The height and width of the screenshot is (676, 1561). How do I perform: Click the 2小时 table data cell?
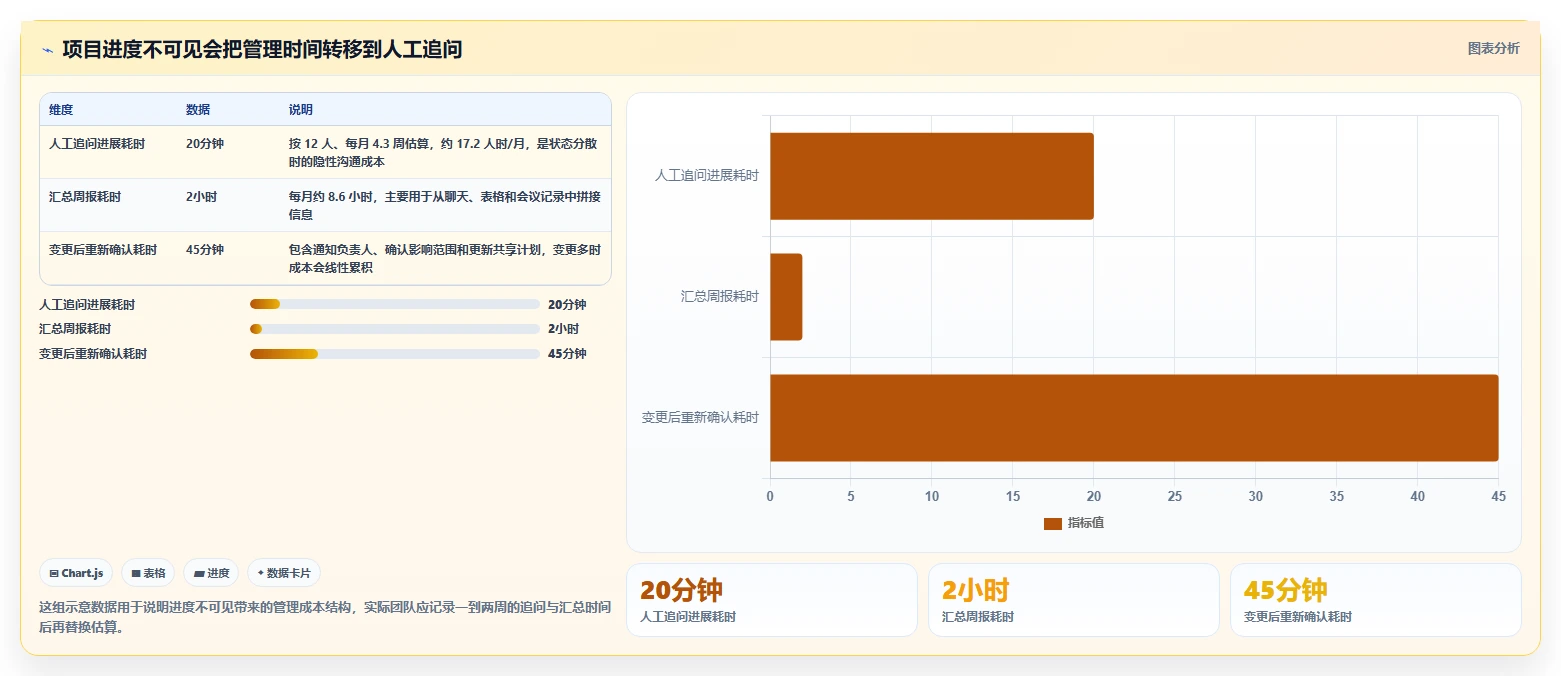coord(201,197)
